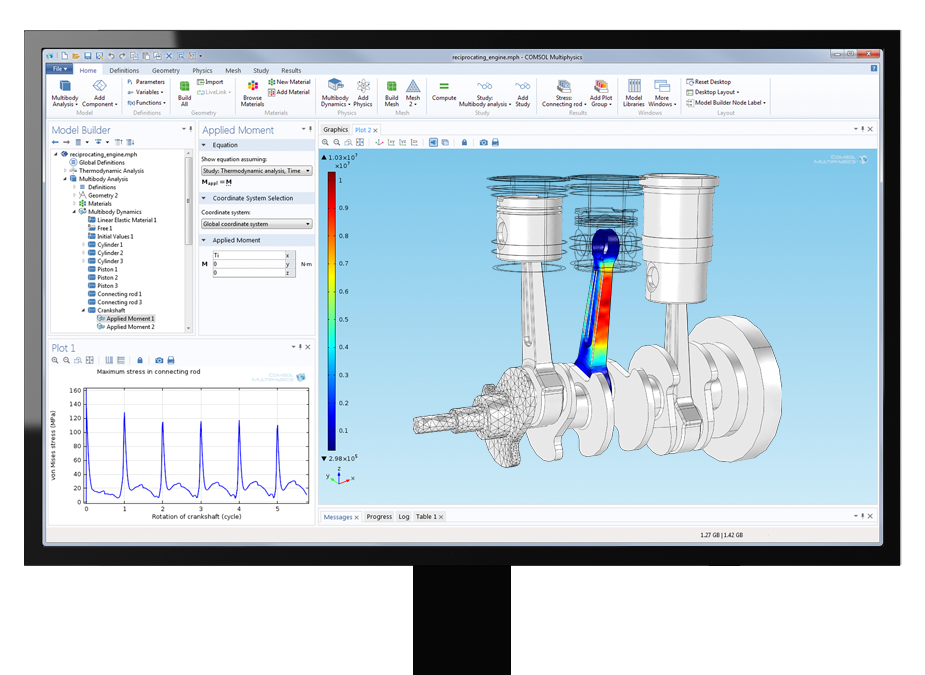Screen dimensions: 925x675
Task: Zoom in on the Plot 2 graphics toolbar
Action: (325, 142)
